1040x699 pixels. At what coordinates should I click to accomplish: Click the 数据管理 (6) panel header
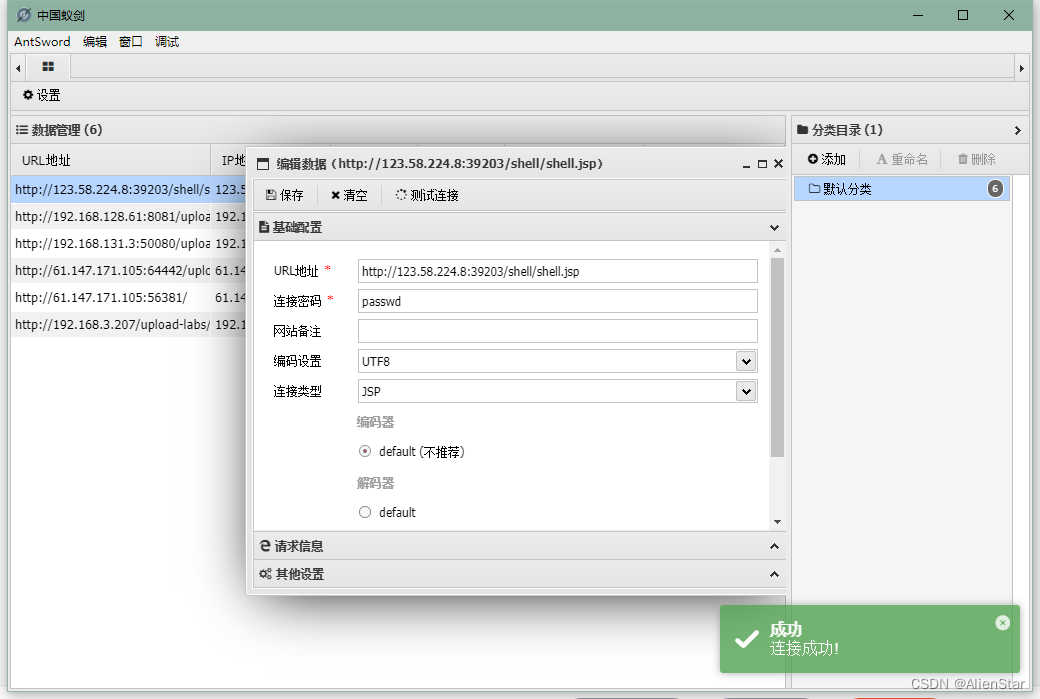[398, 130]
